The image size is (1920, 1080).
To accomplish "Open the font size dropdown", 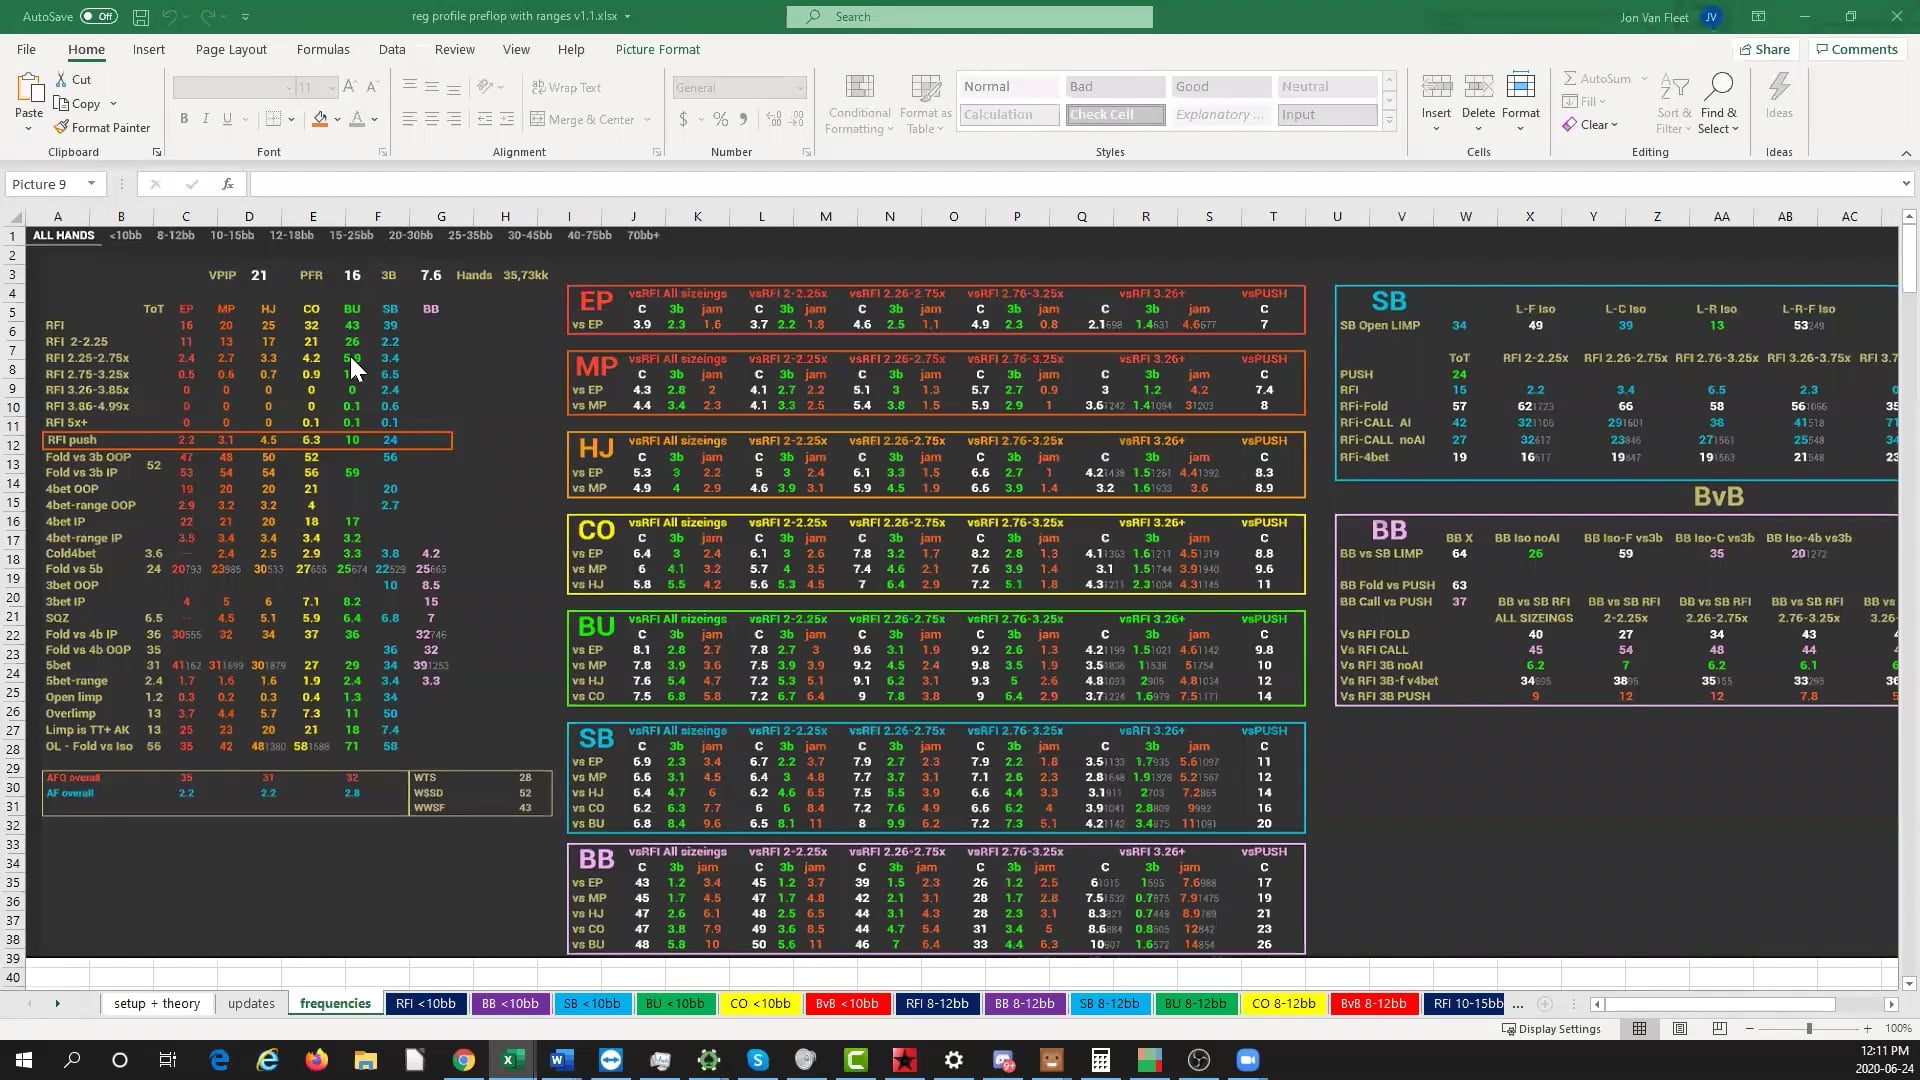I will (x=333, y=87).
